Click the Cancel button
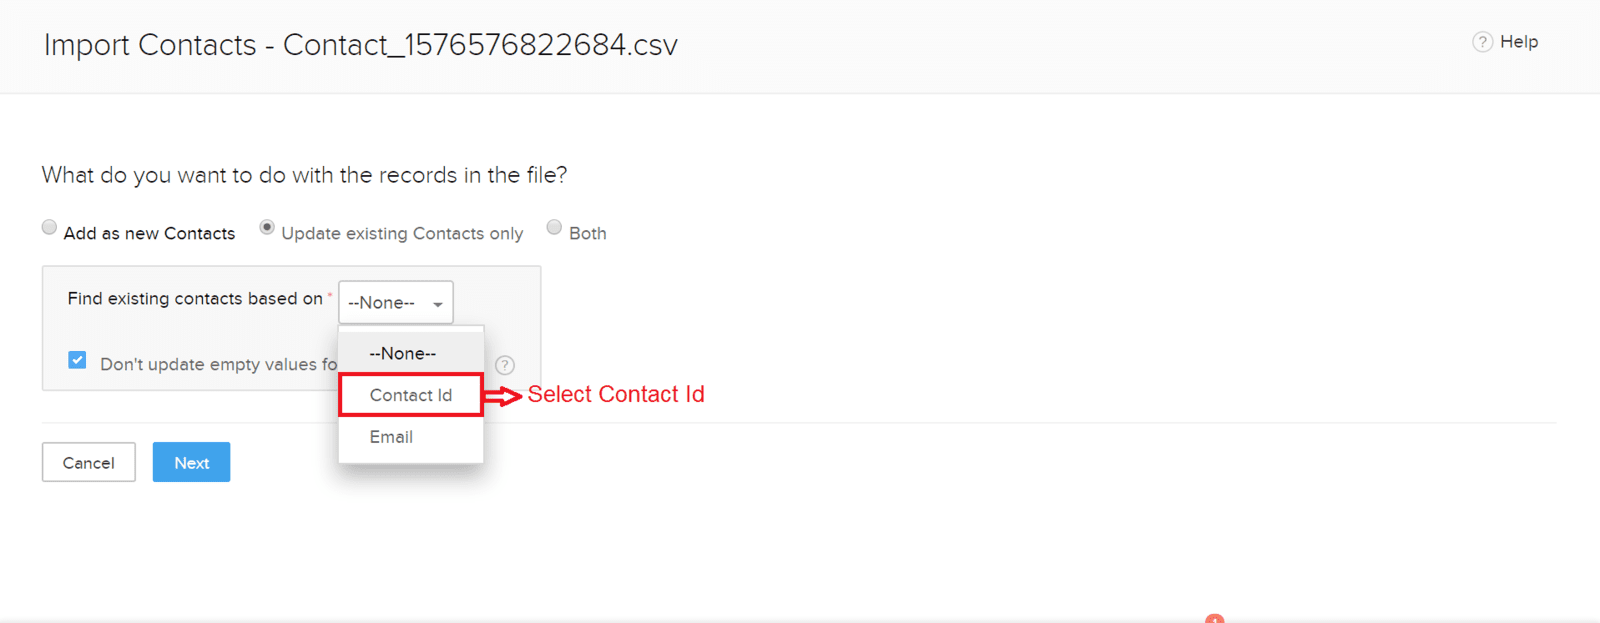The width and height of the screenshot is (1600, 623). pos(89,462)
